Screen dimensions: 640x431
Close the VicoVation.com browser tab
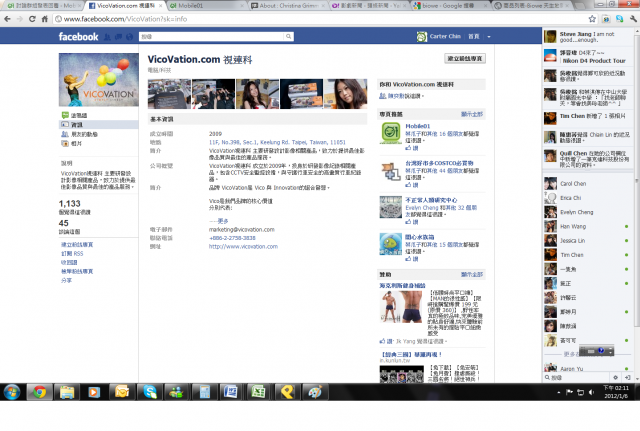point(160,6)
